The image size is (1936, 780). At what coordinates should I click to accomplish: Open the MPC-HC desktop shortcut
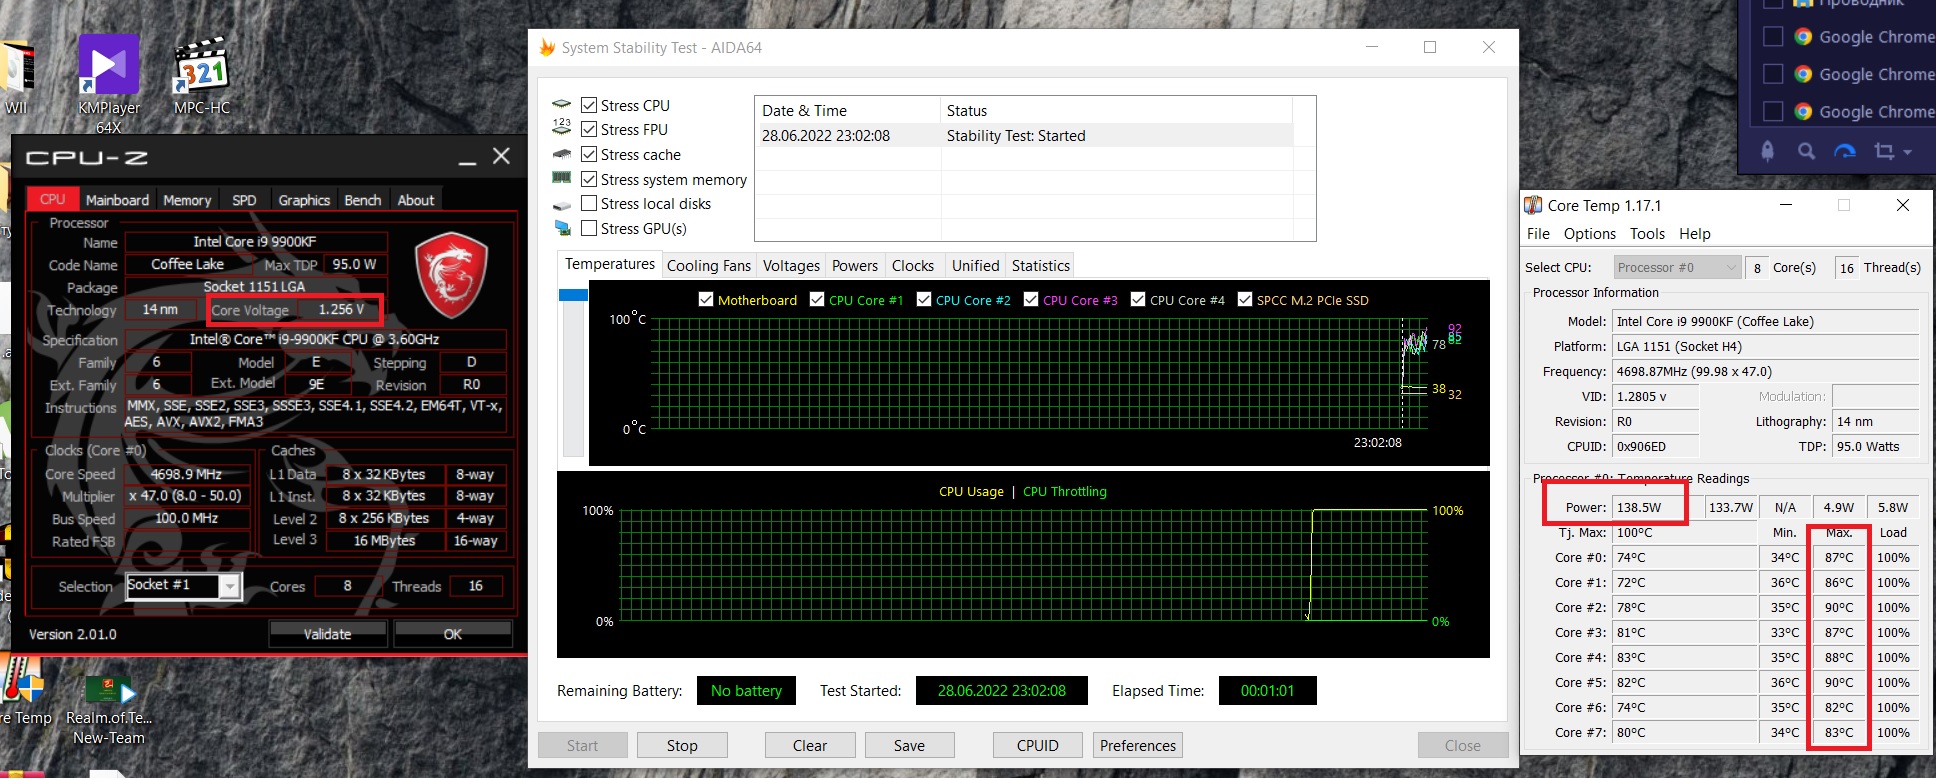pos(202,77)
